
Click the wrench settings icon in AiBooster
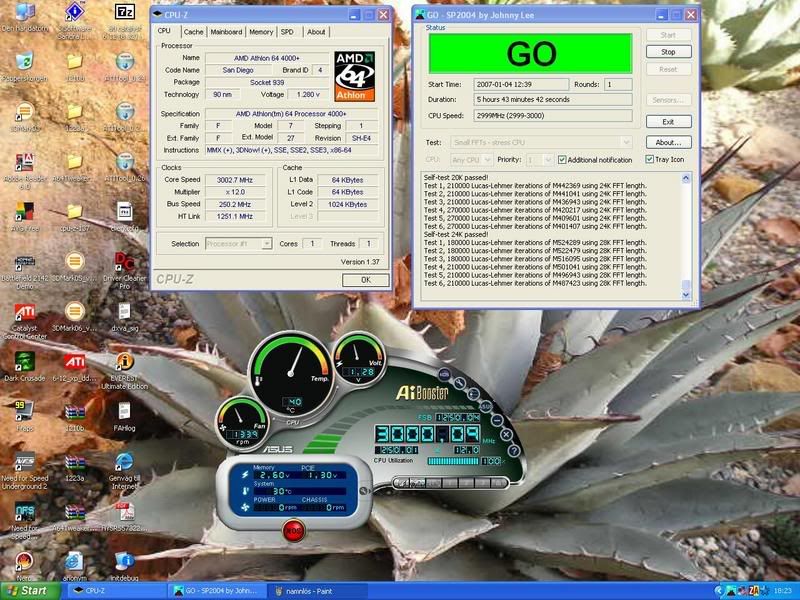point(459,383)
